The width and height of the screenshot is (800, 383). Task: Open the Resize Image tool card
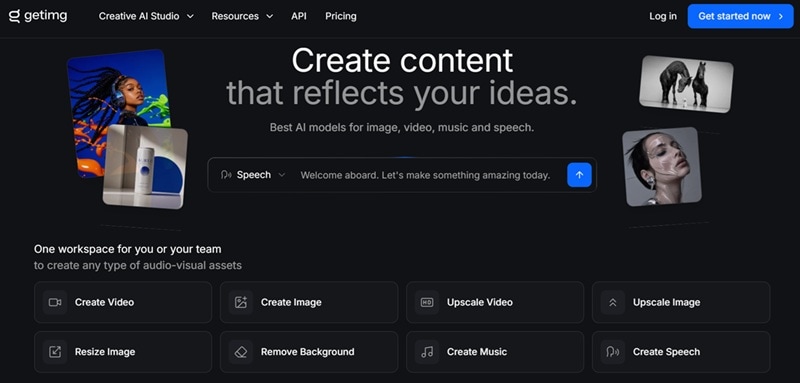[123, 352]
